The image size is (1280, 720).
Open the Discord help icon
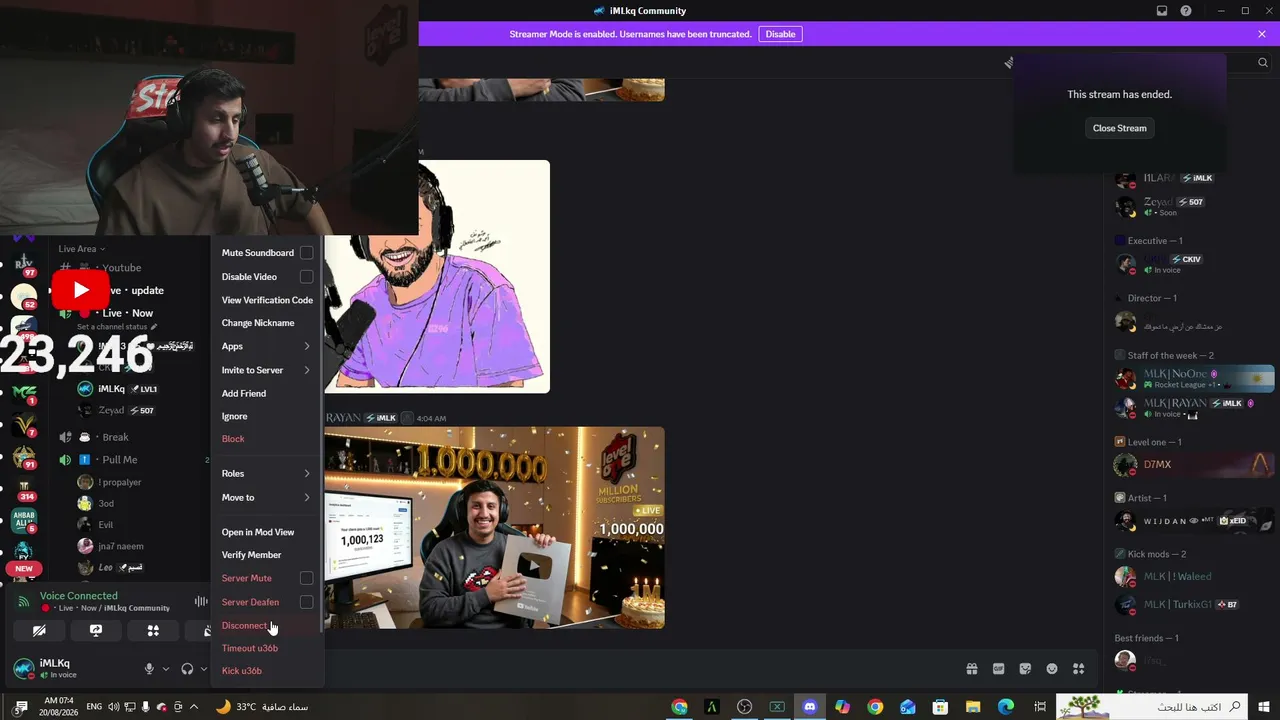coord(1186,11)
